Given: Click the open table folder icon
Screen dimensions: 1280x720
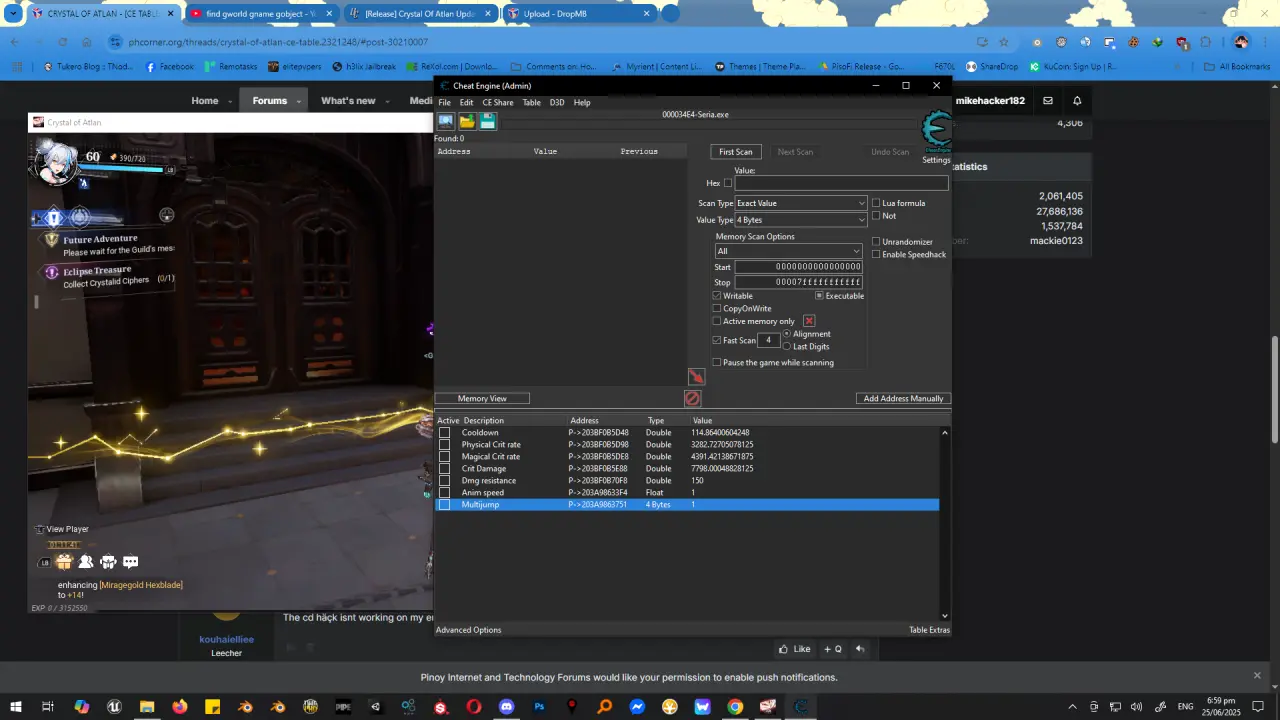Looking at the screenshot, I should click(467, 121).
